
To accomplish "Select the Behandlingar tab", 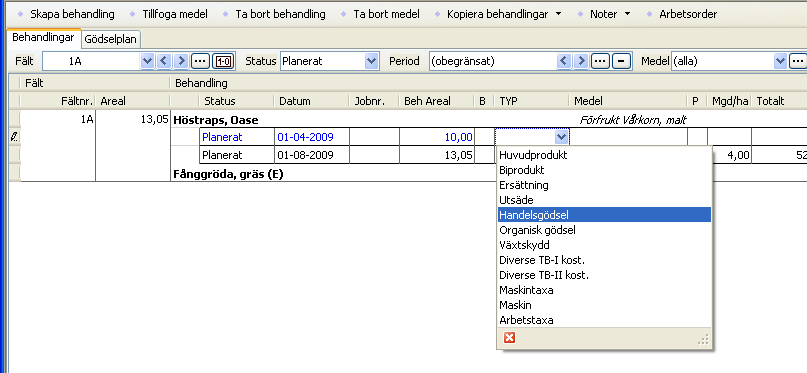I will pyautogui.click(x=44, y=38).
